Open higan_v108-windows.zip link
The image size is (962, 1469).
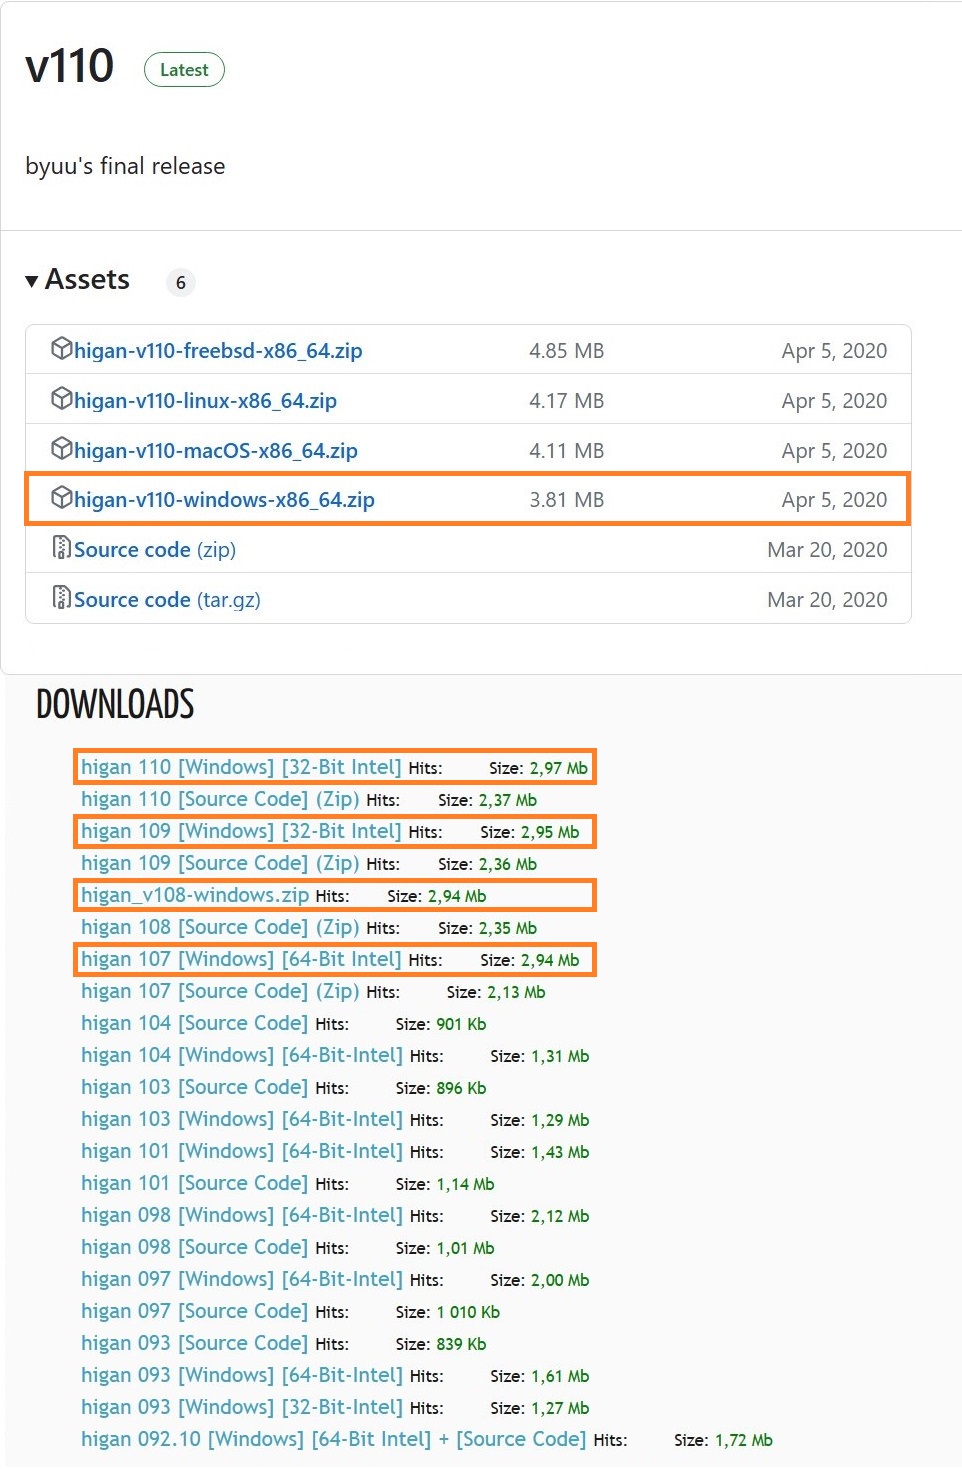(x=195, y=895)
